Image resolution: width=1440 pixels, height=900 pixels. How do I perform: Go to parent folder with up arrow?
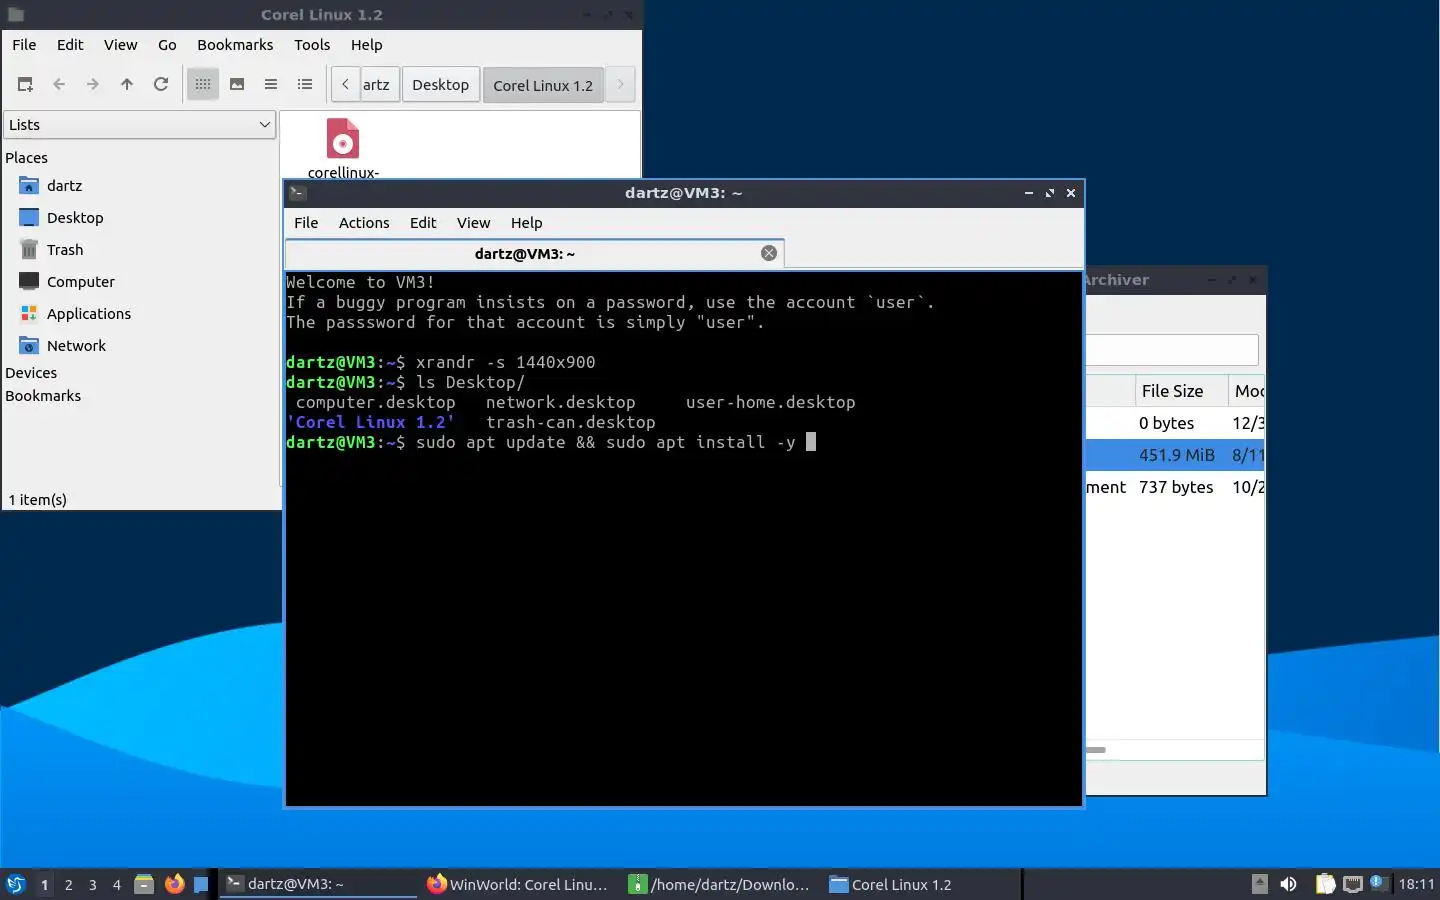coord(127,85)
